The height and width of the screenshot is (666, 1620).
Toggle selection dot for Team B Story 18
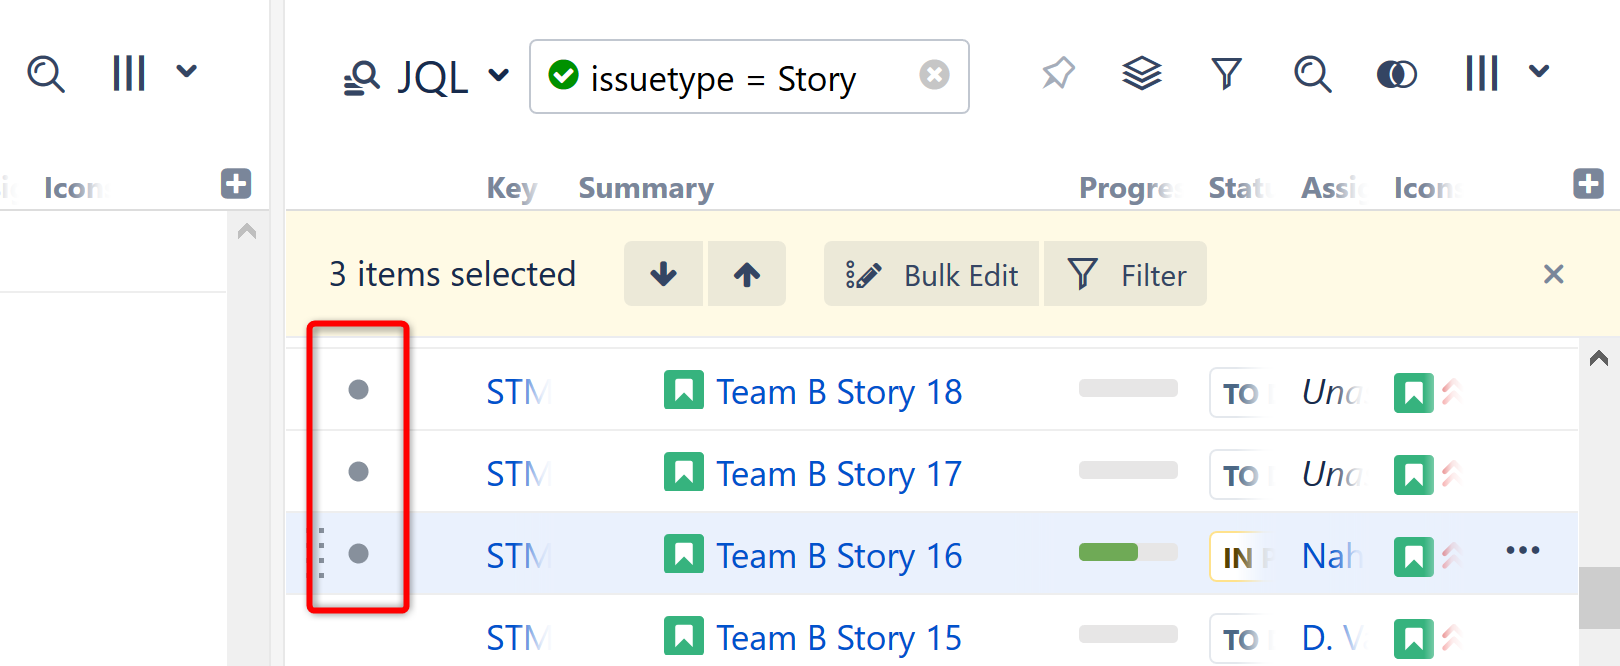click(358, 390)
